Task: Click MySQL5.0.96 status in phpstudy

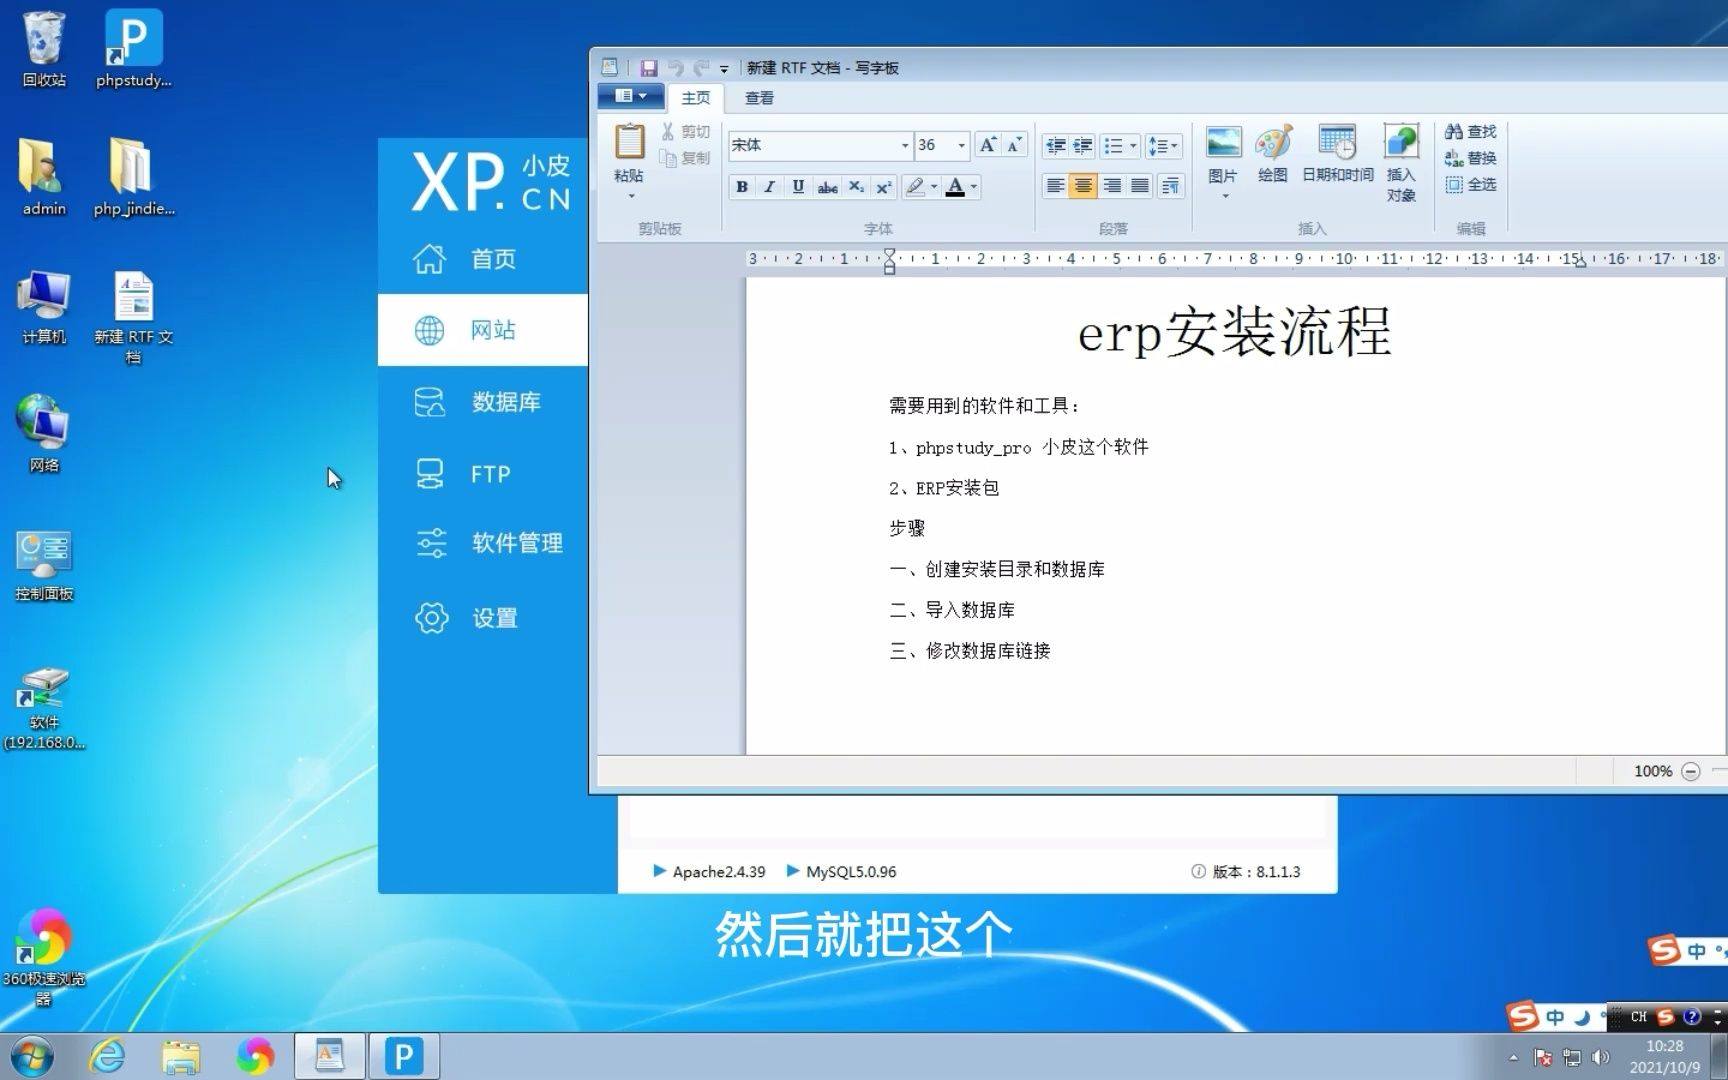Action: pyautogui.click(x=841, y=871)
